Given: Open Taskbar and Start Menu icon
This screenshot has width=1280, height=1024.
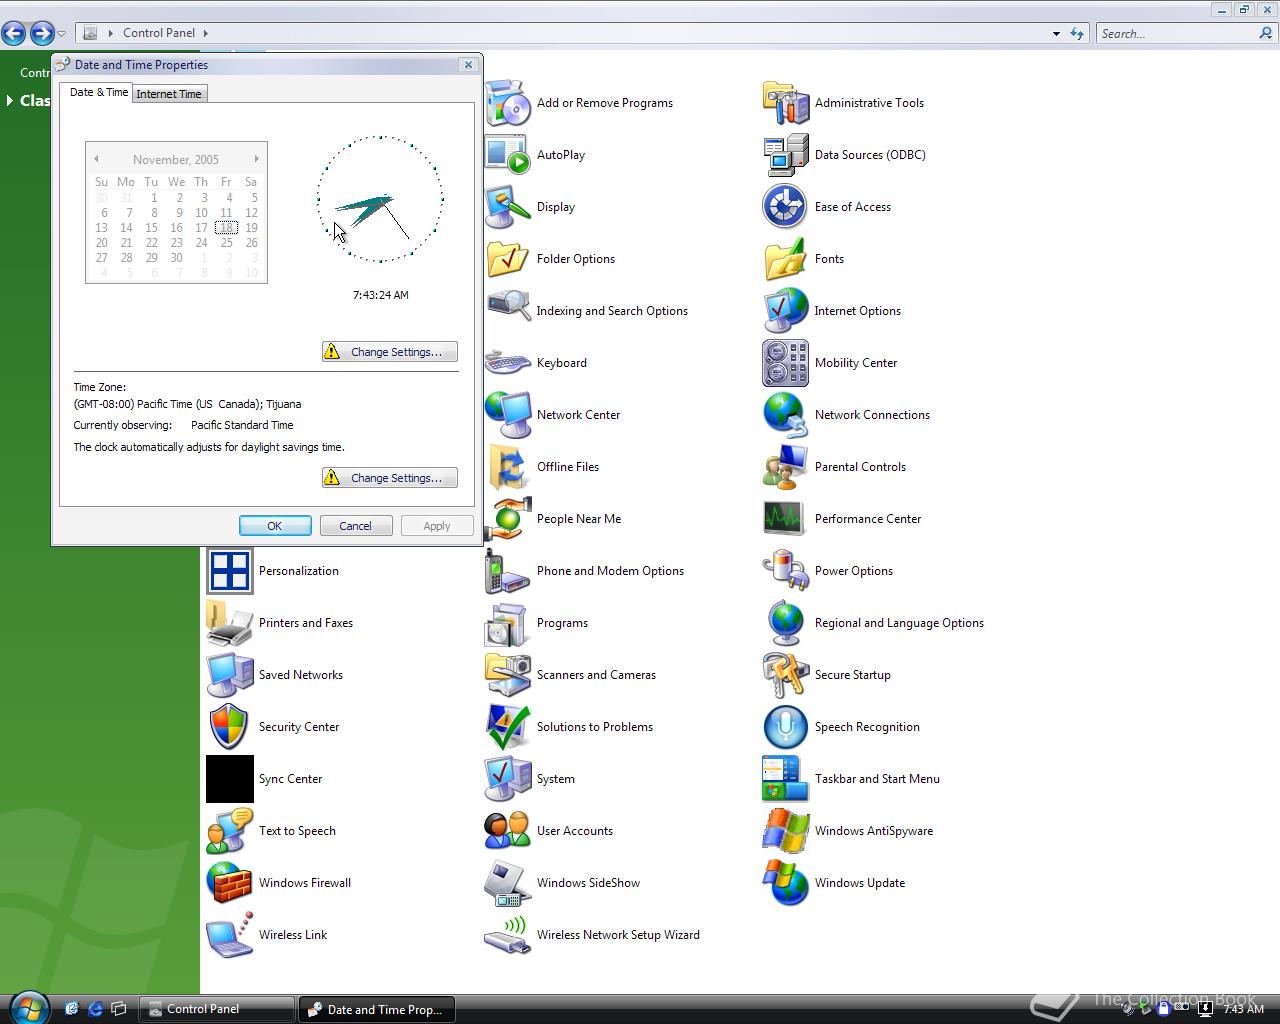Looking at the screenshot, I should 786,778.
